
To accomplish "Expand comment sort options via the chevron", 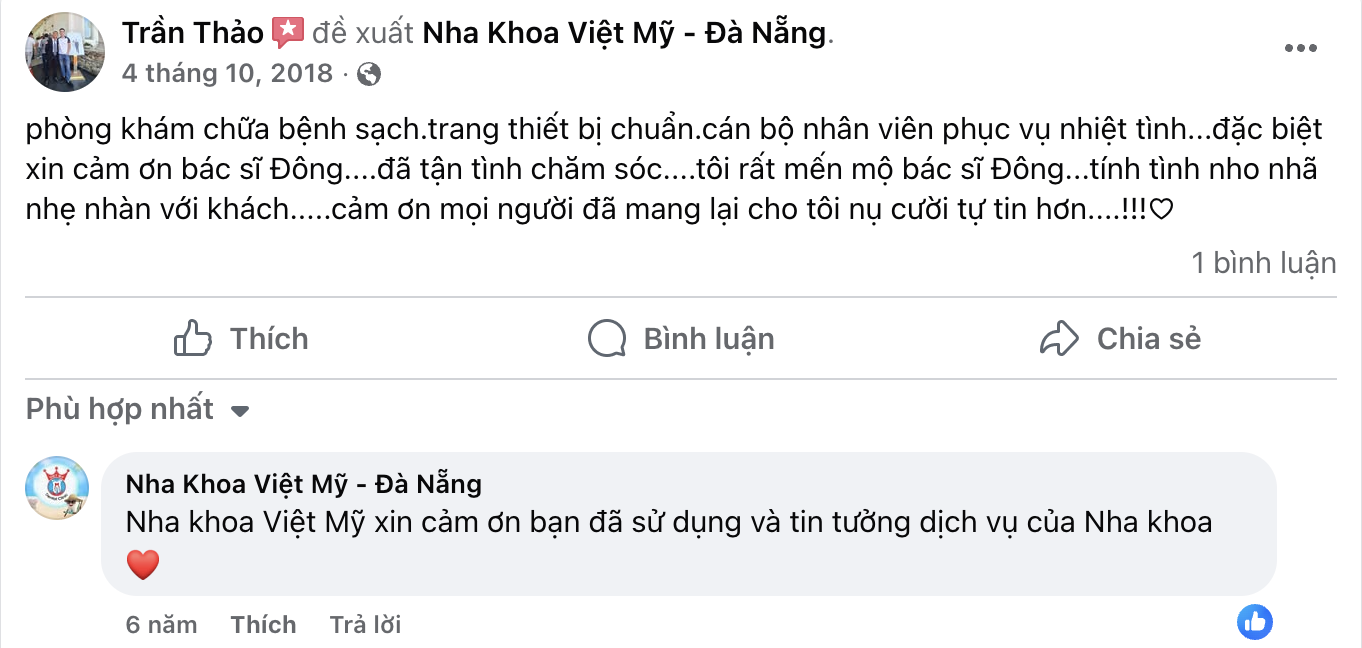I will 240,409.
